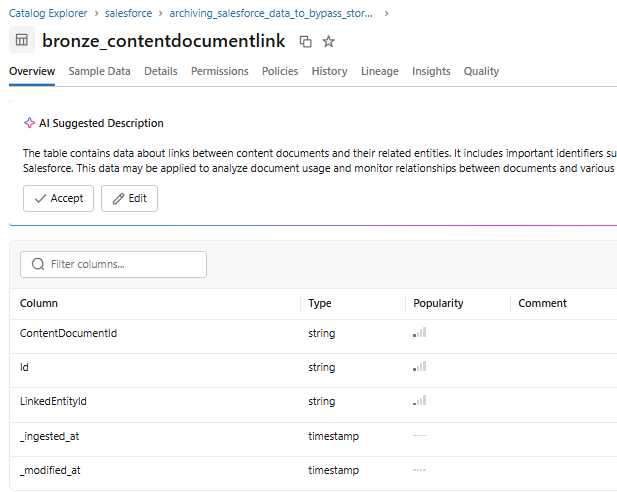Screen dimensions: 617x492
Task: Open the Lineage tab
Action: [x=380, y=71]
